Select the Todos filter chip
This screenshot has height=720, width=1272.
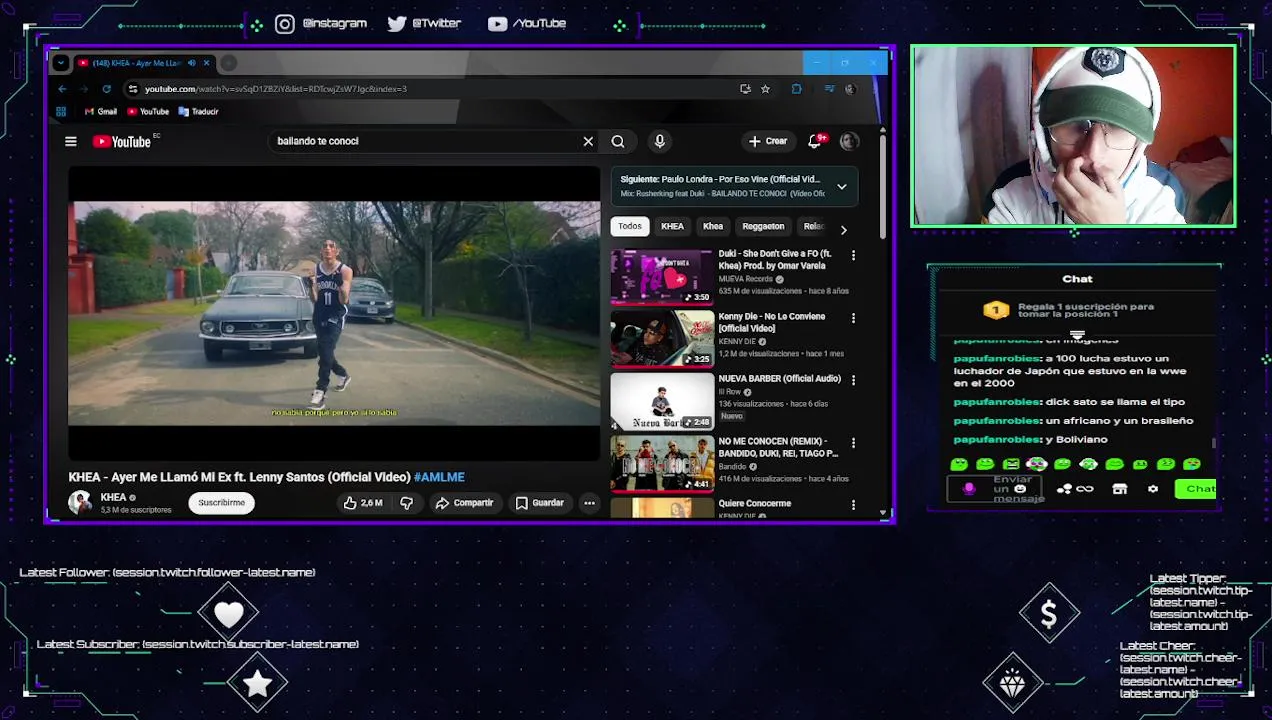[x=630, y=226]
